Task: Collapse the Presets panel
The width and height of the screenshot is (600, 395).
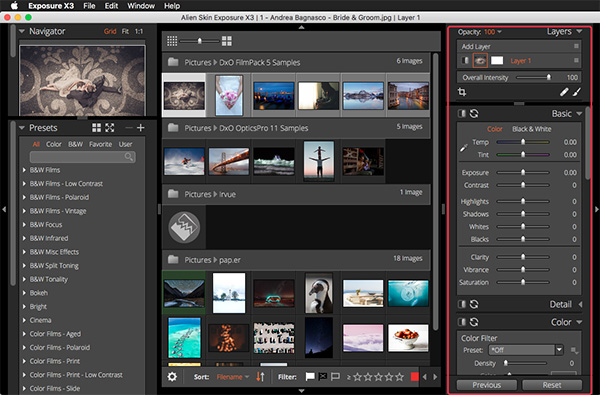Action: [21, 127]
